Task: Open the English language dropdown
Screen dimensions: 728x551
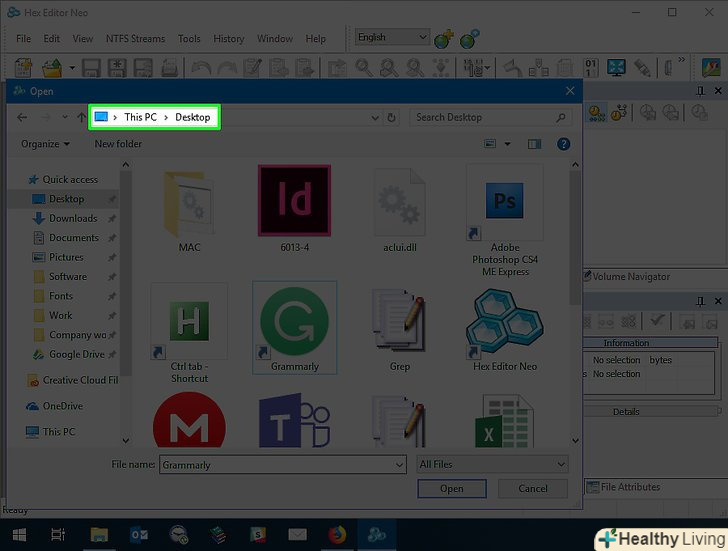Action: tap(392, 37)
